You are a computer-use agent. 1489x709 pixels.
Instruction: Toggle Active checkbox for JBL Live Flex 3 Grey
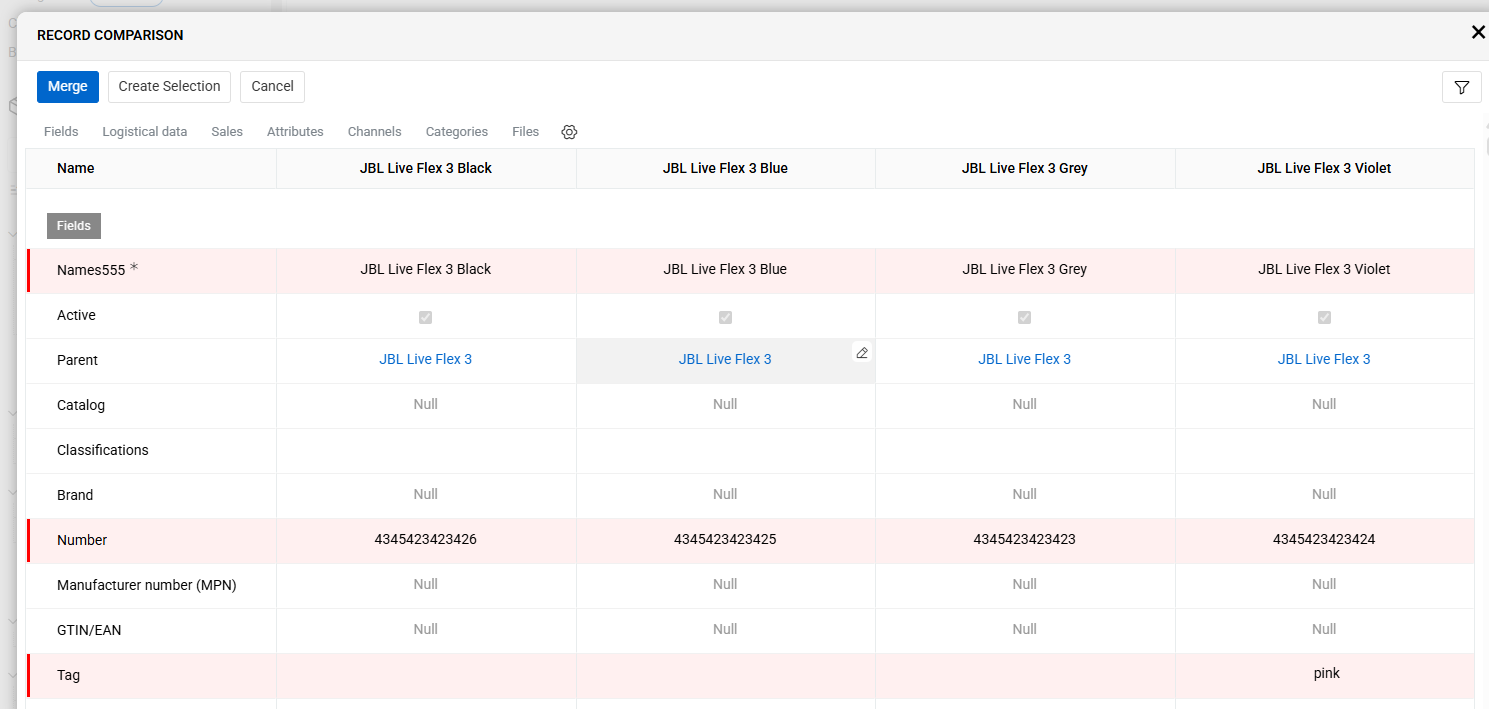point(1024,317)
